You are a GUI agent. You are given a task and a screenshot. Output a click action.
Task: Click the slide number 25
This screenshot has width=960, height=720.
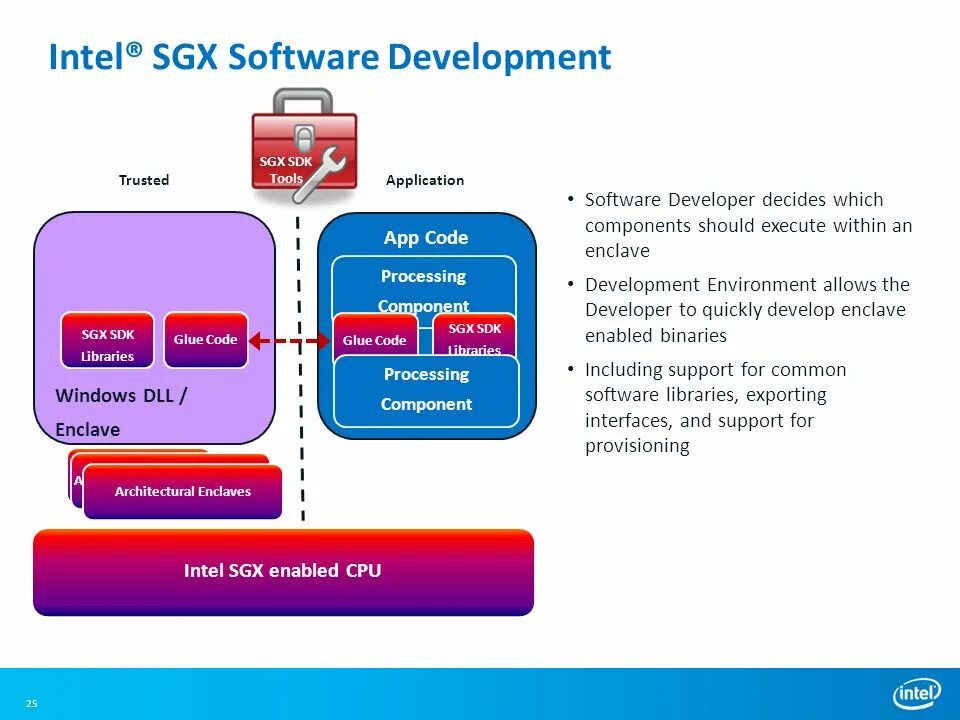point(32,703)
